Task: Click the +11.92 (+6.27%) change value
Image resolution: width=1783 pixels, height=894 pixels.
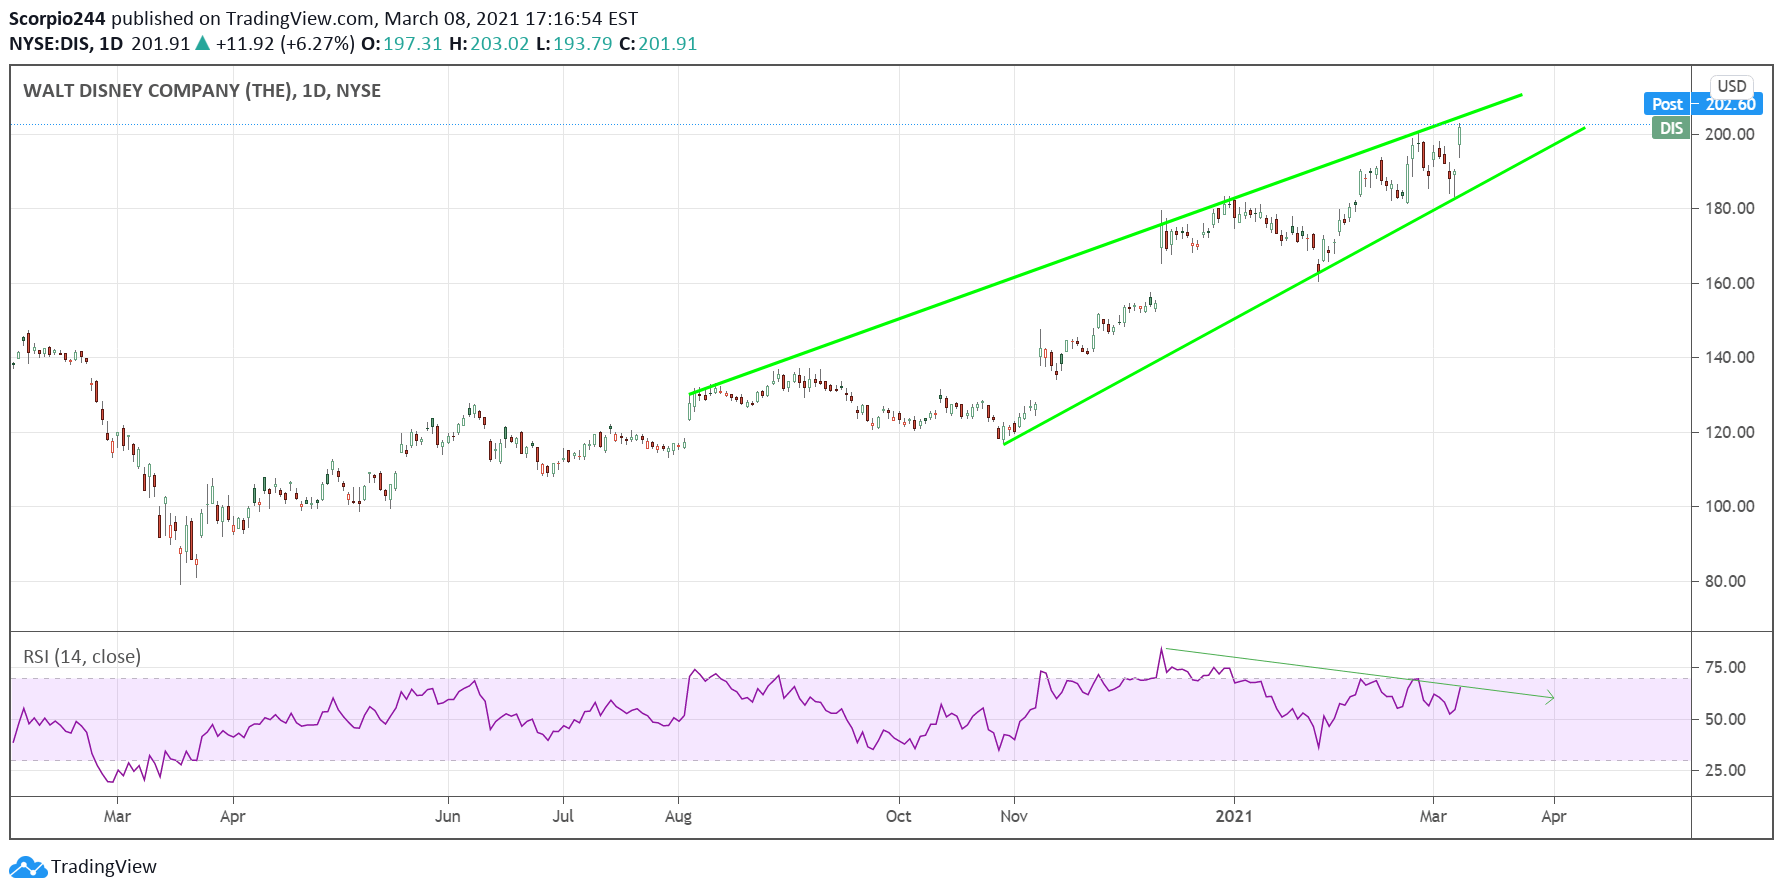Action: click(x=285, y=44)
